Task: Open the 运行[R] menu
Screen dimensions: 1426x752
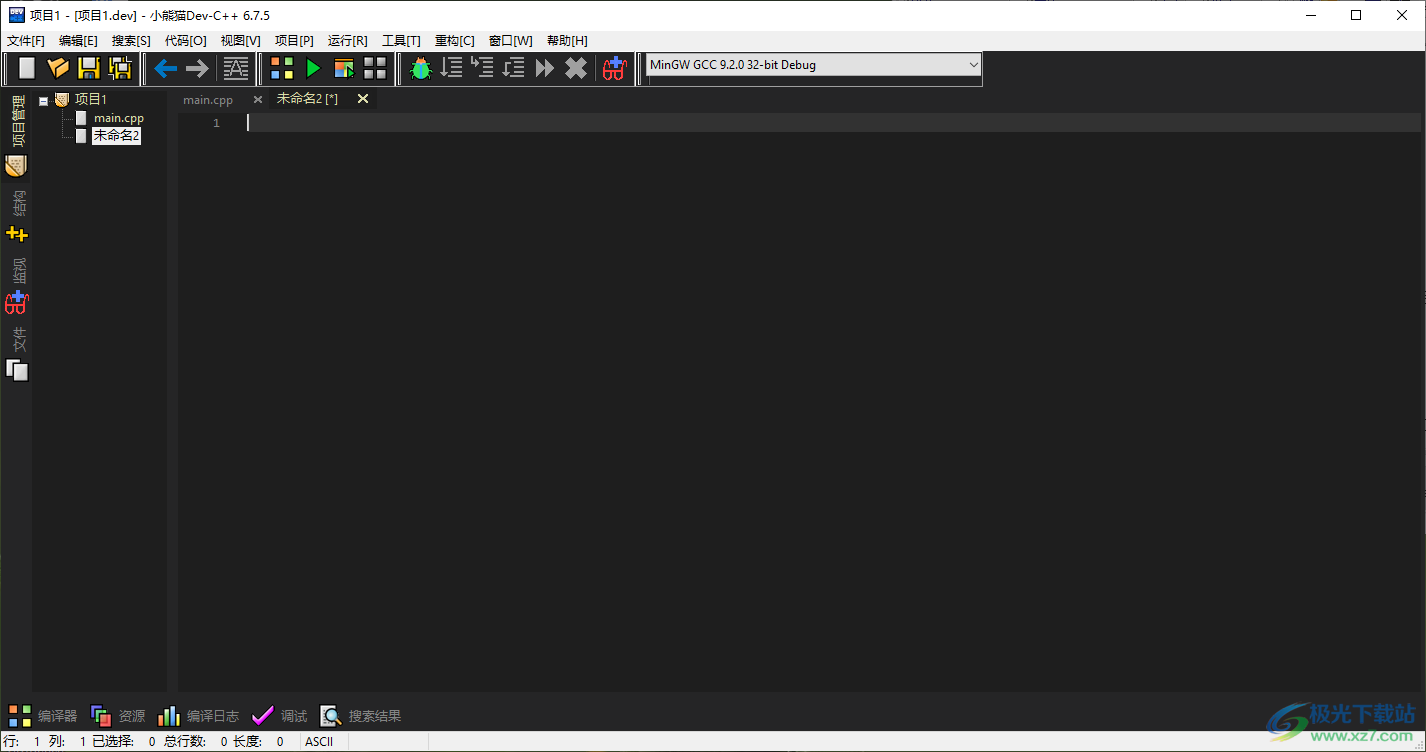Action: click(x=347, y=41)
